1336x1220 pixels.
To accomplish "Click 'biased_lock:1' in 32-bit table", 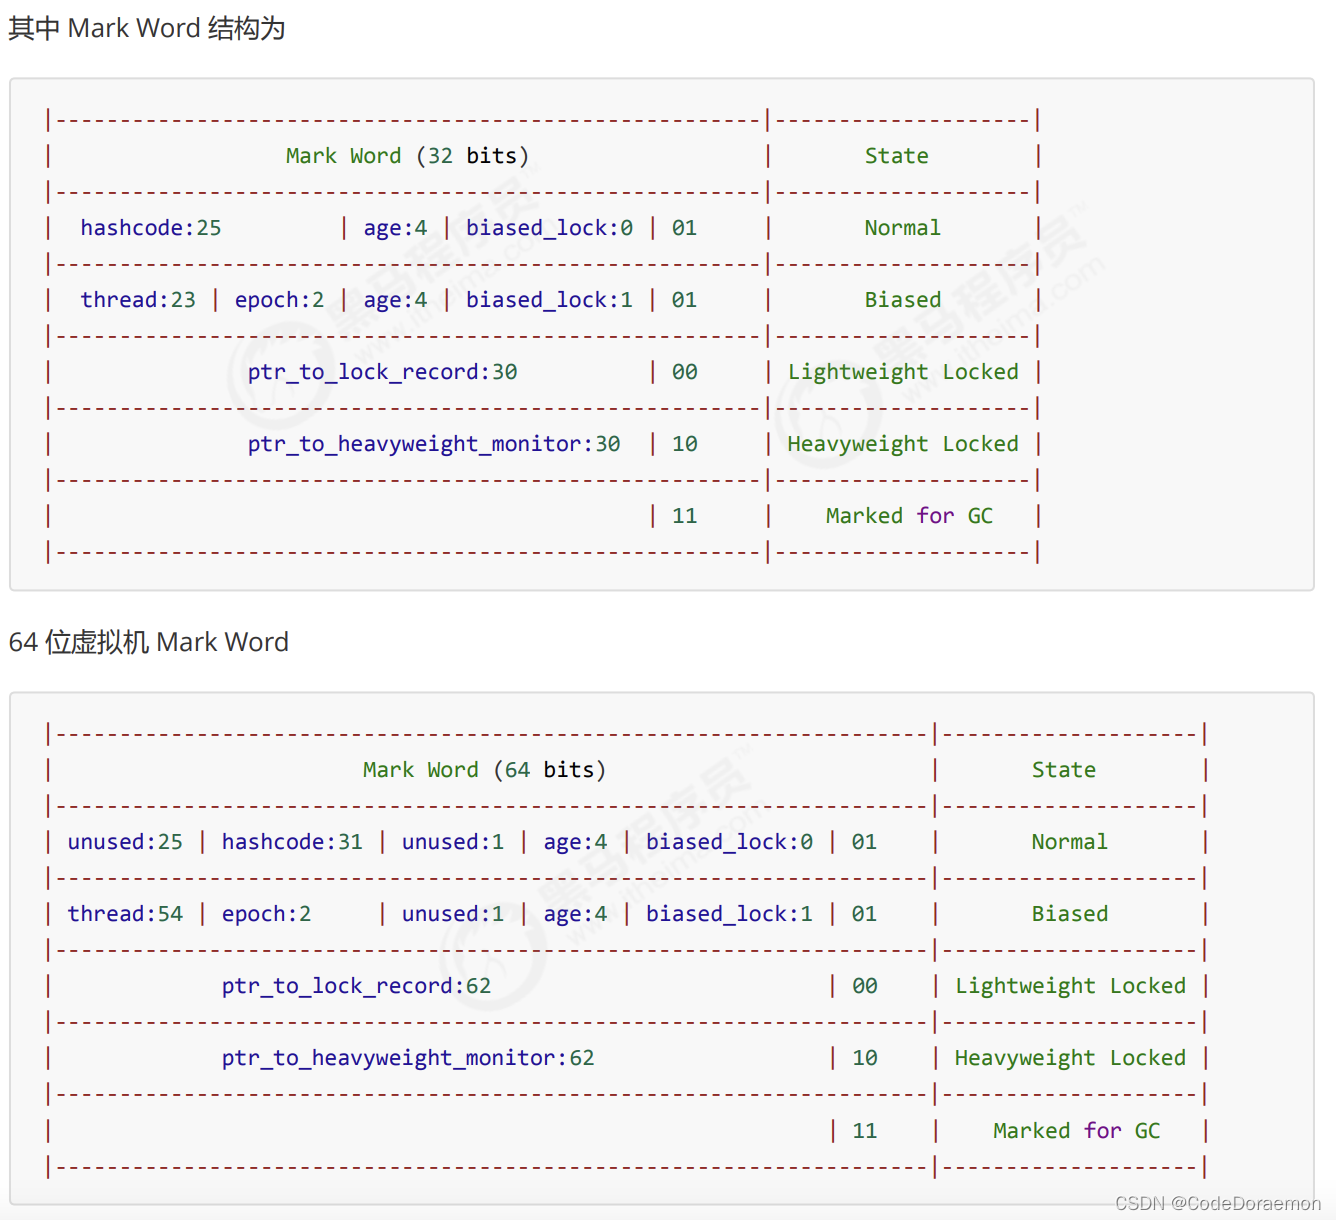I will click(549, 300).
